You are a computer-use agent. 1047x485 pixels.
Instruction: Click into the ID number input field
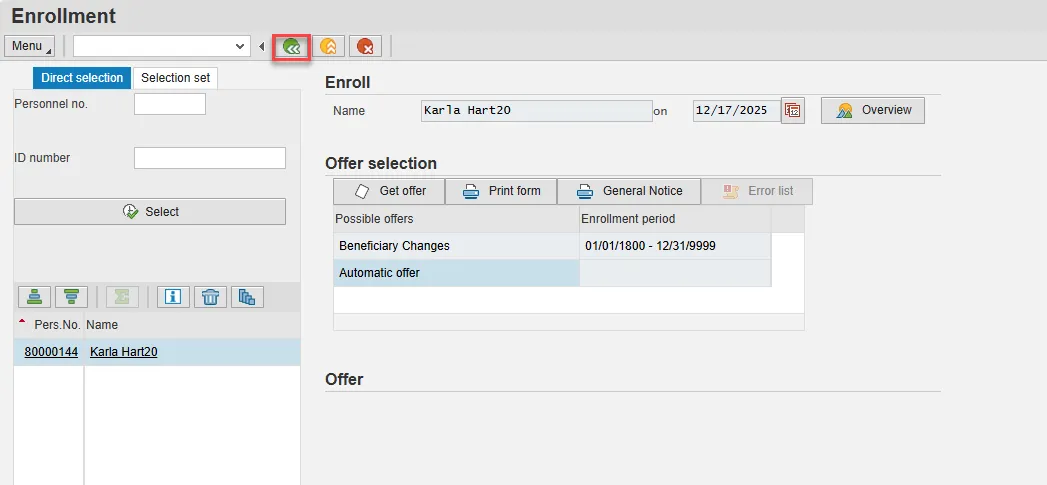tap(210, 158)
